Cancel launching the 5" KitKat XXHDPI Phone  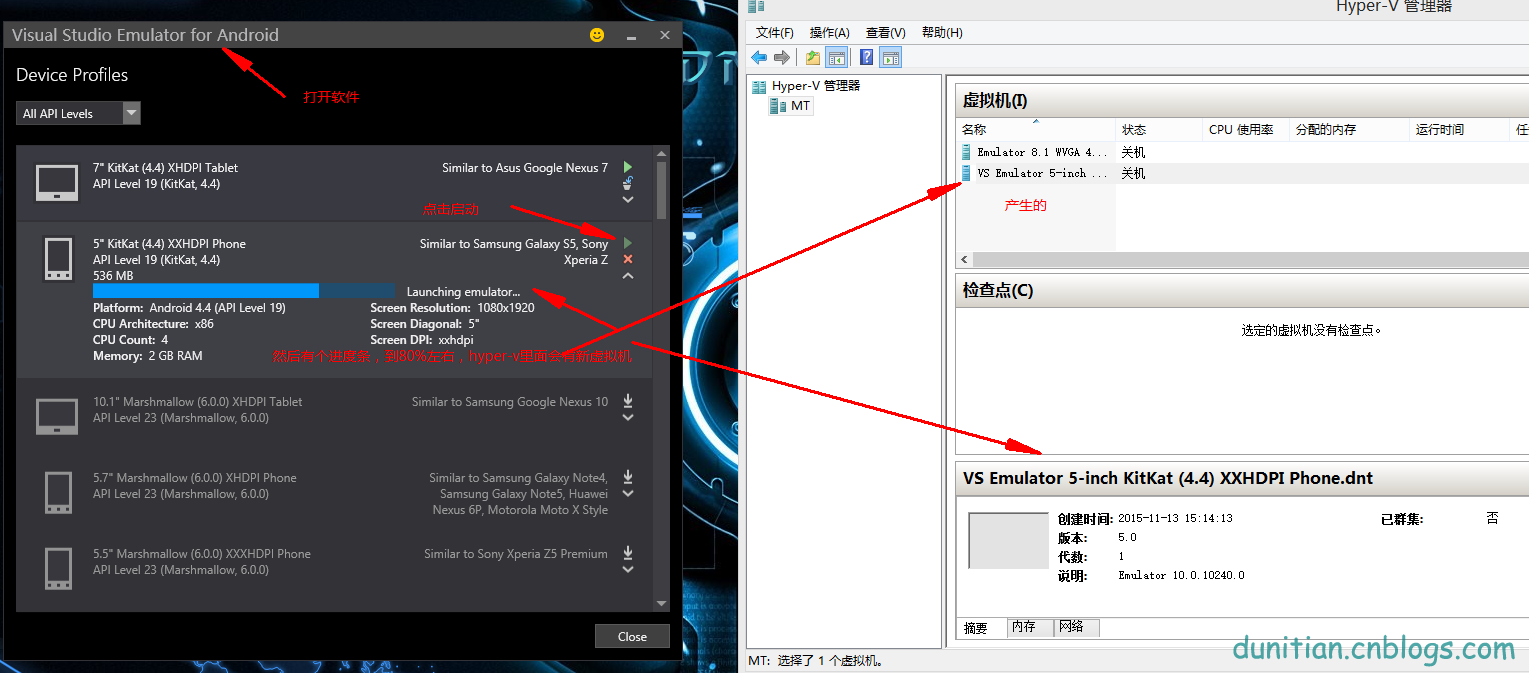click(627, 259)
